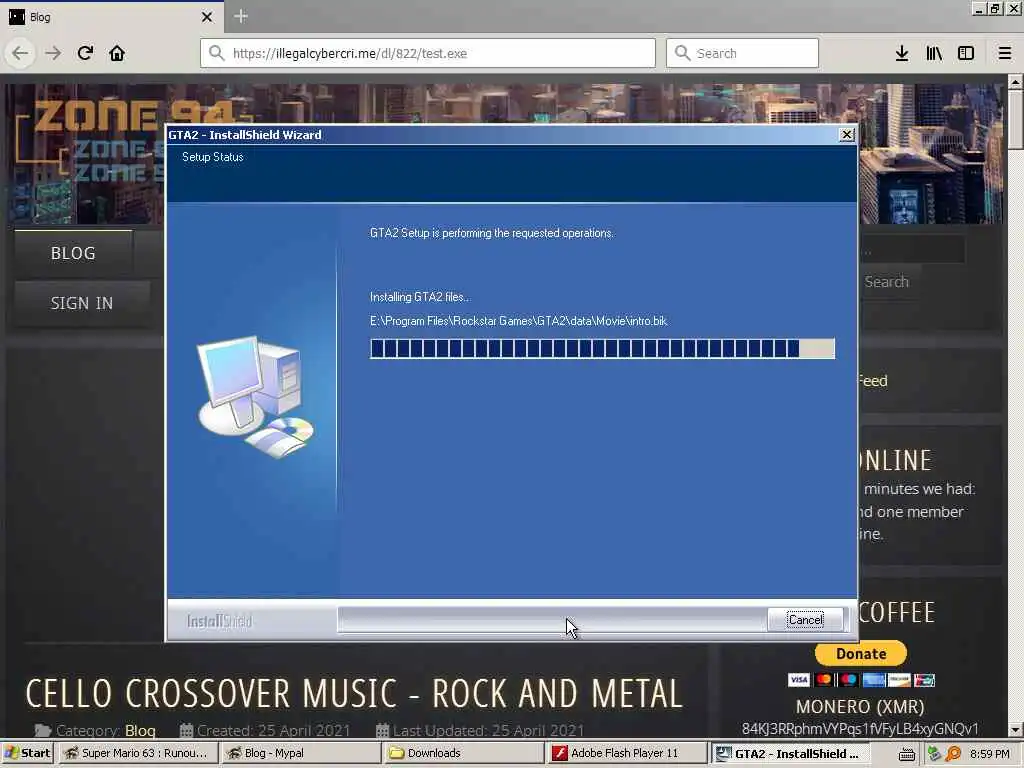Click the Cello Crossover Music article title
The image size is (1024, 768).
click(x=354, y=694)
